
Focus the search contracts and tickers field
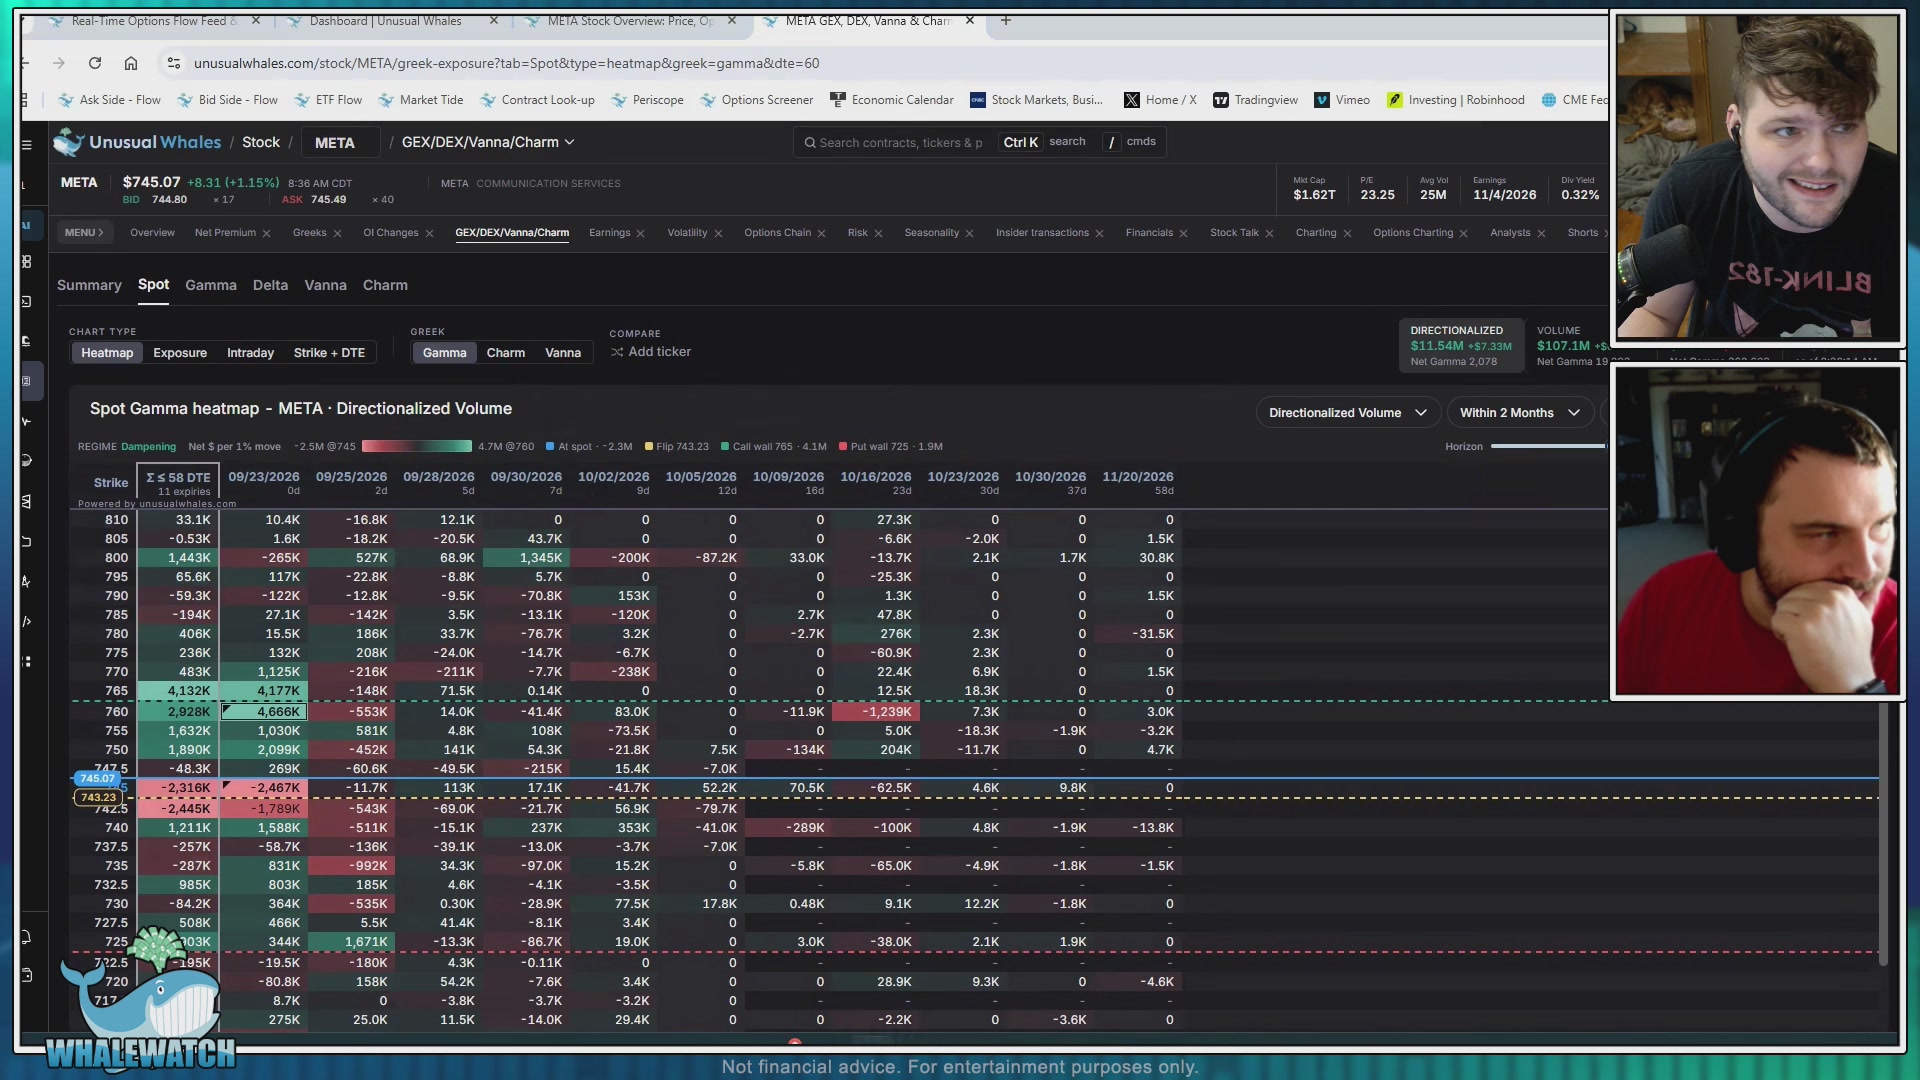coord(895,142)
